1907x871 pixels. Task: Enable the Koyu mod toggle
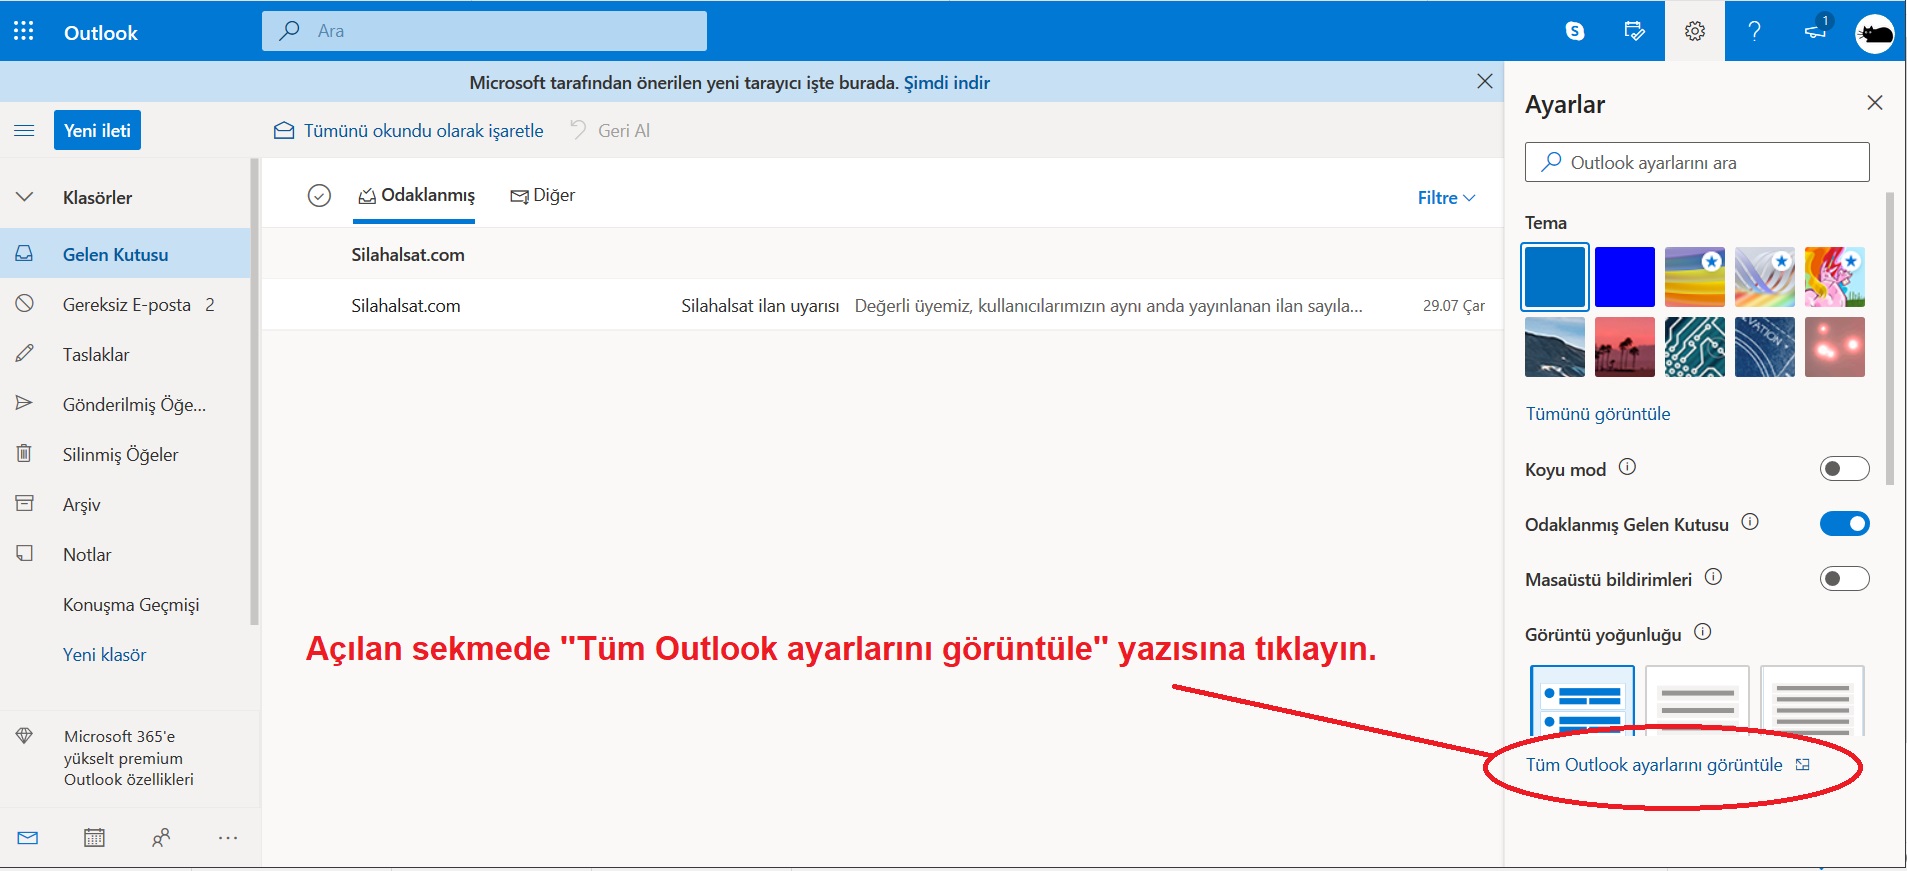(1844, 469)
